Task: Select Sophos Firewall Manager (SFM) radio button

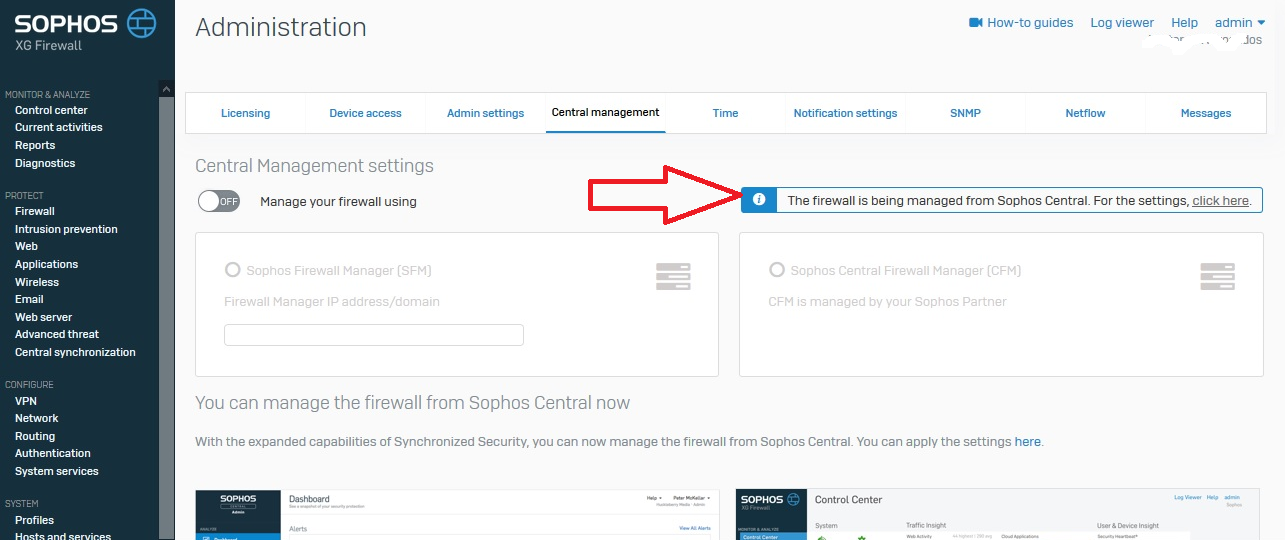Action: pyautogui.click(x=232, y=270)
